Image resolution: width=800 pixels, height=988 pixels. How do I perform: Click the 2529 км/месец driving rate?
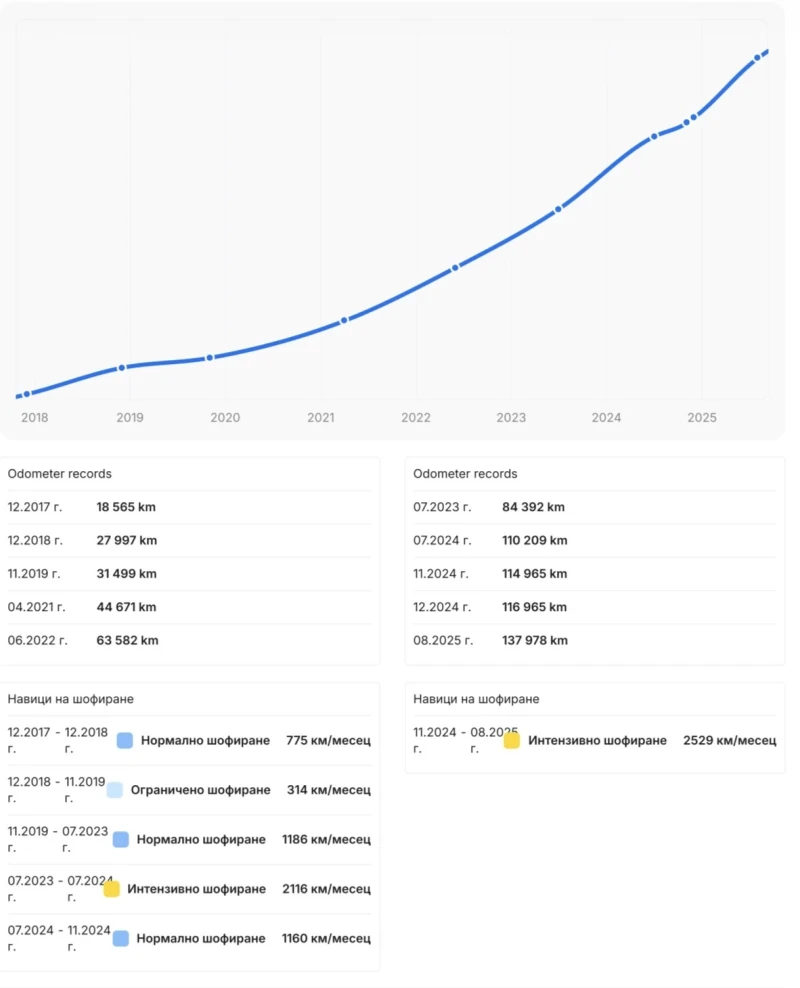[729, 741]
